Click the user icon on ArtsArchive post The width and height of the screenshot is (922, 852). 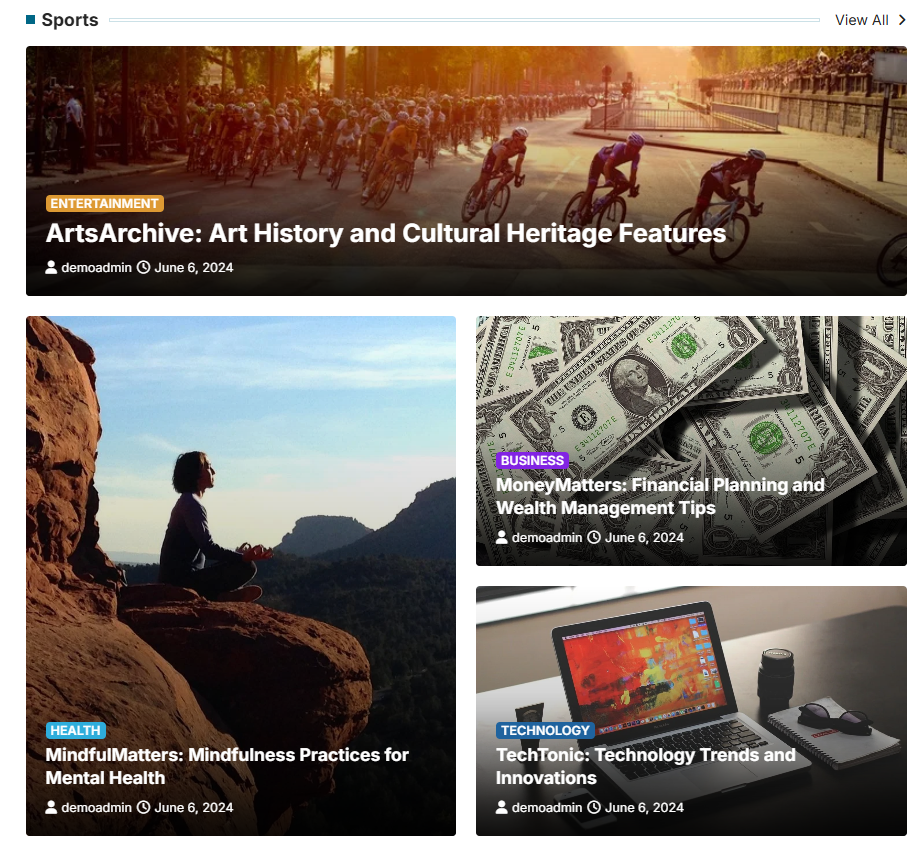pos(51,268)
